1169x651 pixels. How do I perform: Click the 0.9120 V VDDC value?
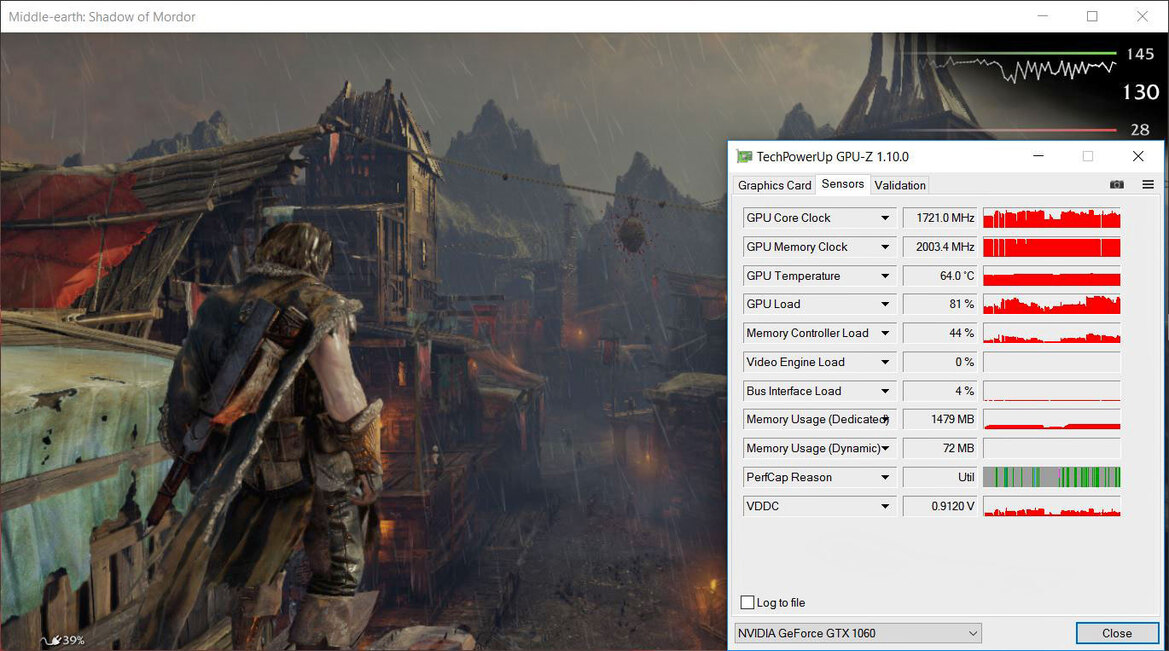(939, 506)
